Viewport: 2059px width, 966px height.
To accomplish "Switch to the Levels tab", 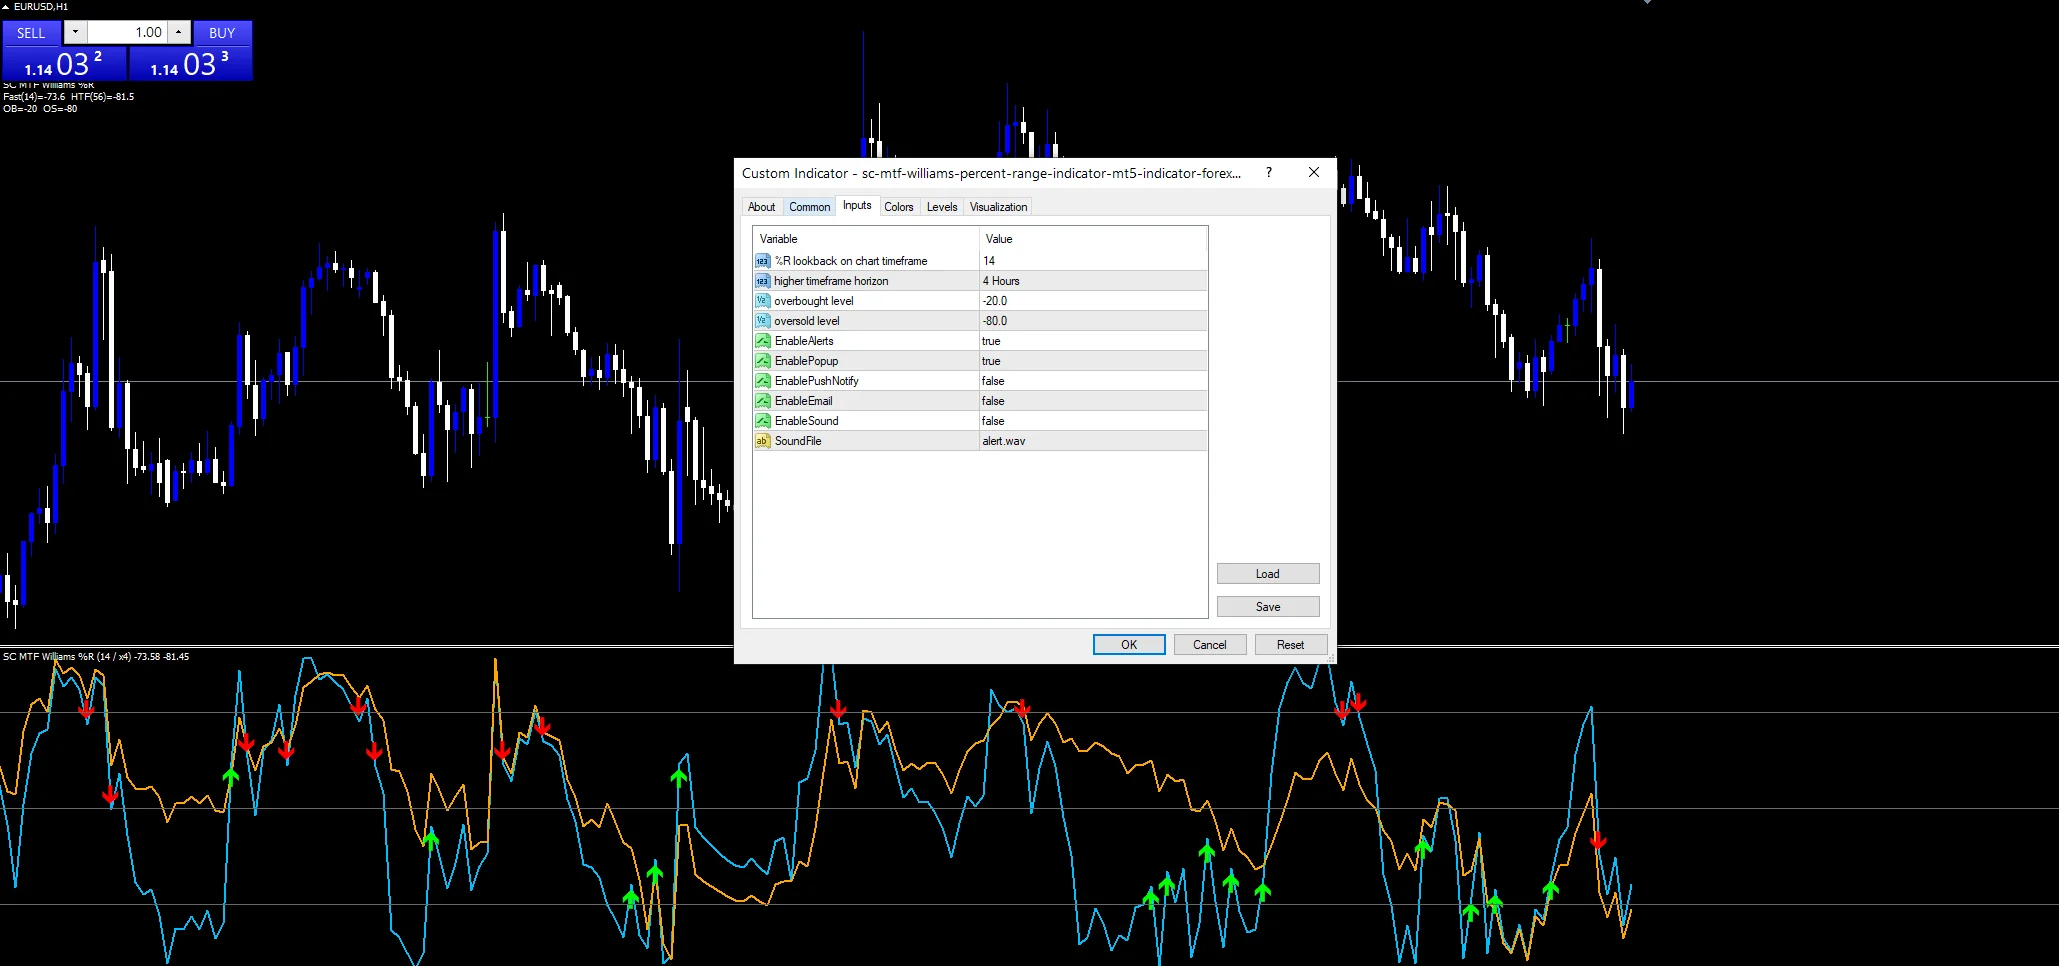I will tap(942, 207).
